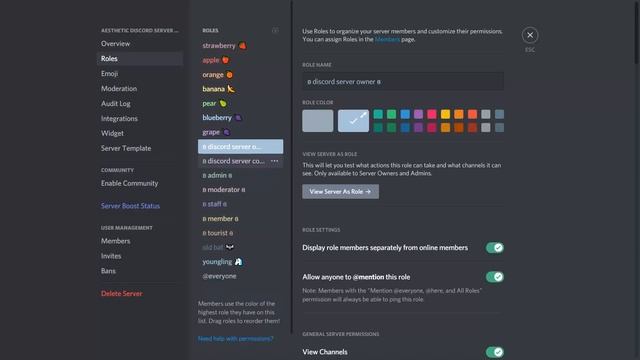Open the more options dots on discord server co... role

pos(275,161)
